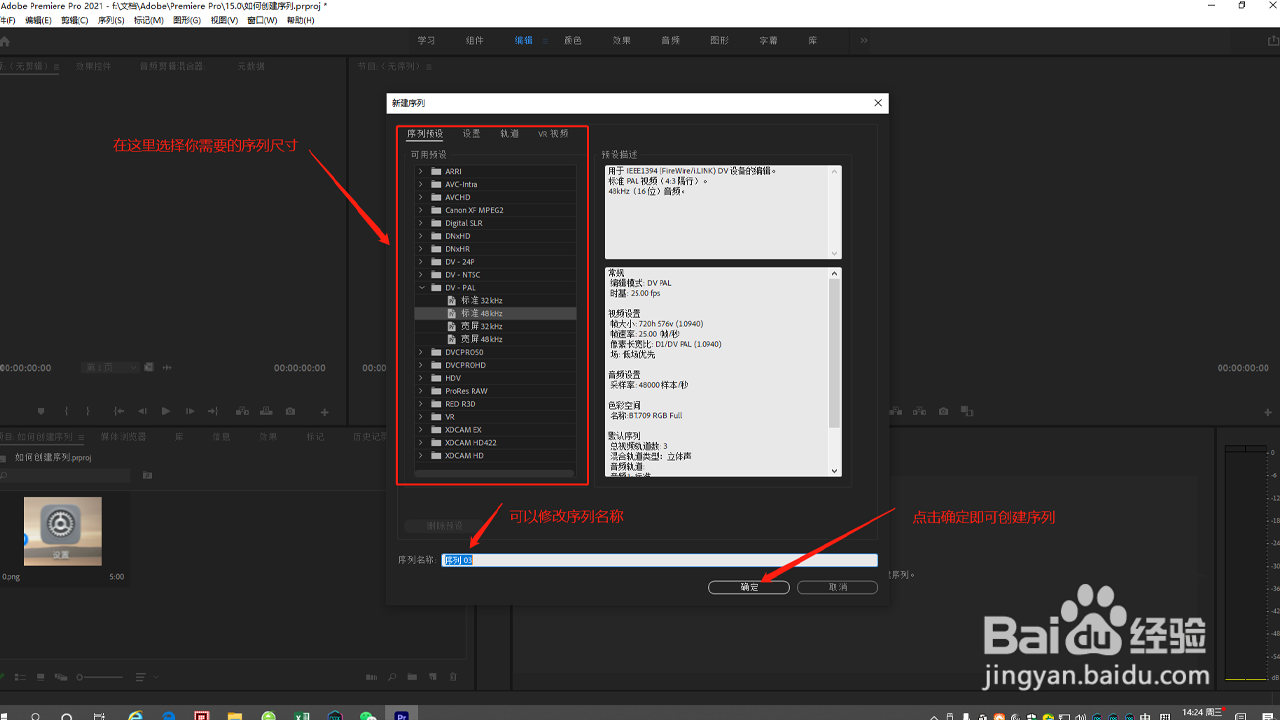Image resolution: width=1280 pixels, height=720 pixels.
Task: Click the 序列名称 text field
Action: [x=660, y=560]
